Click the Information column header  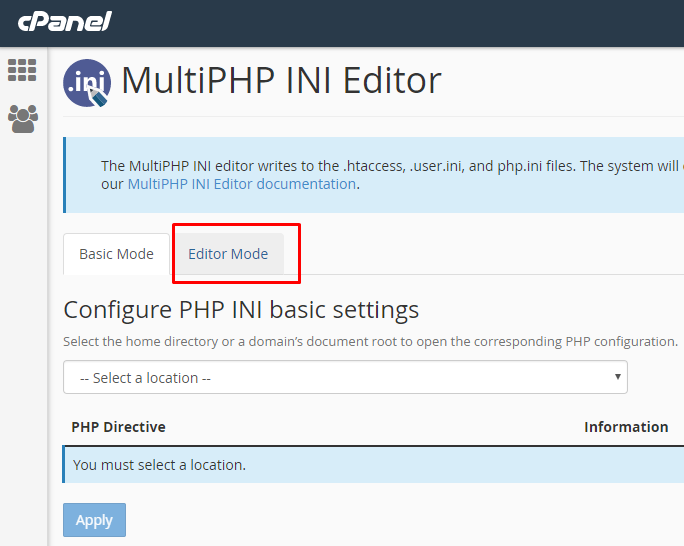(x=626, y=427)
